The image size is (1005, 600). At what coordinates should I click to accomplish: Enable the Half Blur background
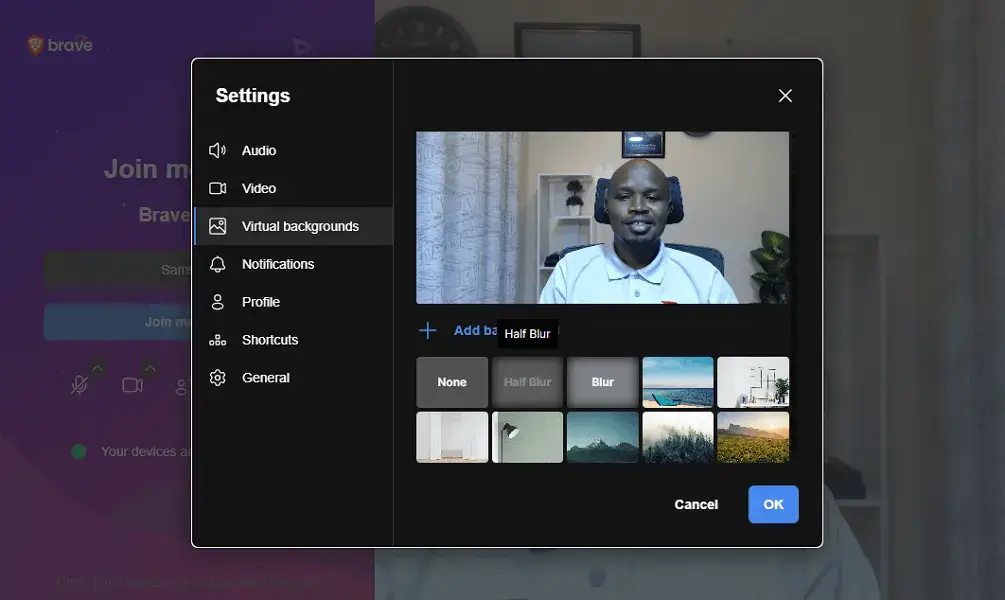[x=527, y=382]
